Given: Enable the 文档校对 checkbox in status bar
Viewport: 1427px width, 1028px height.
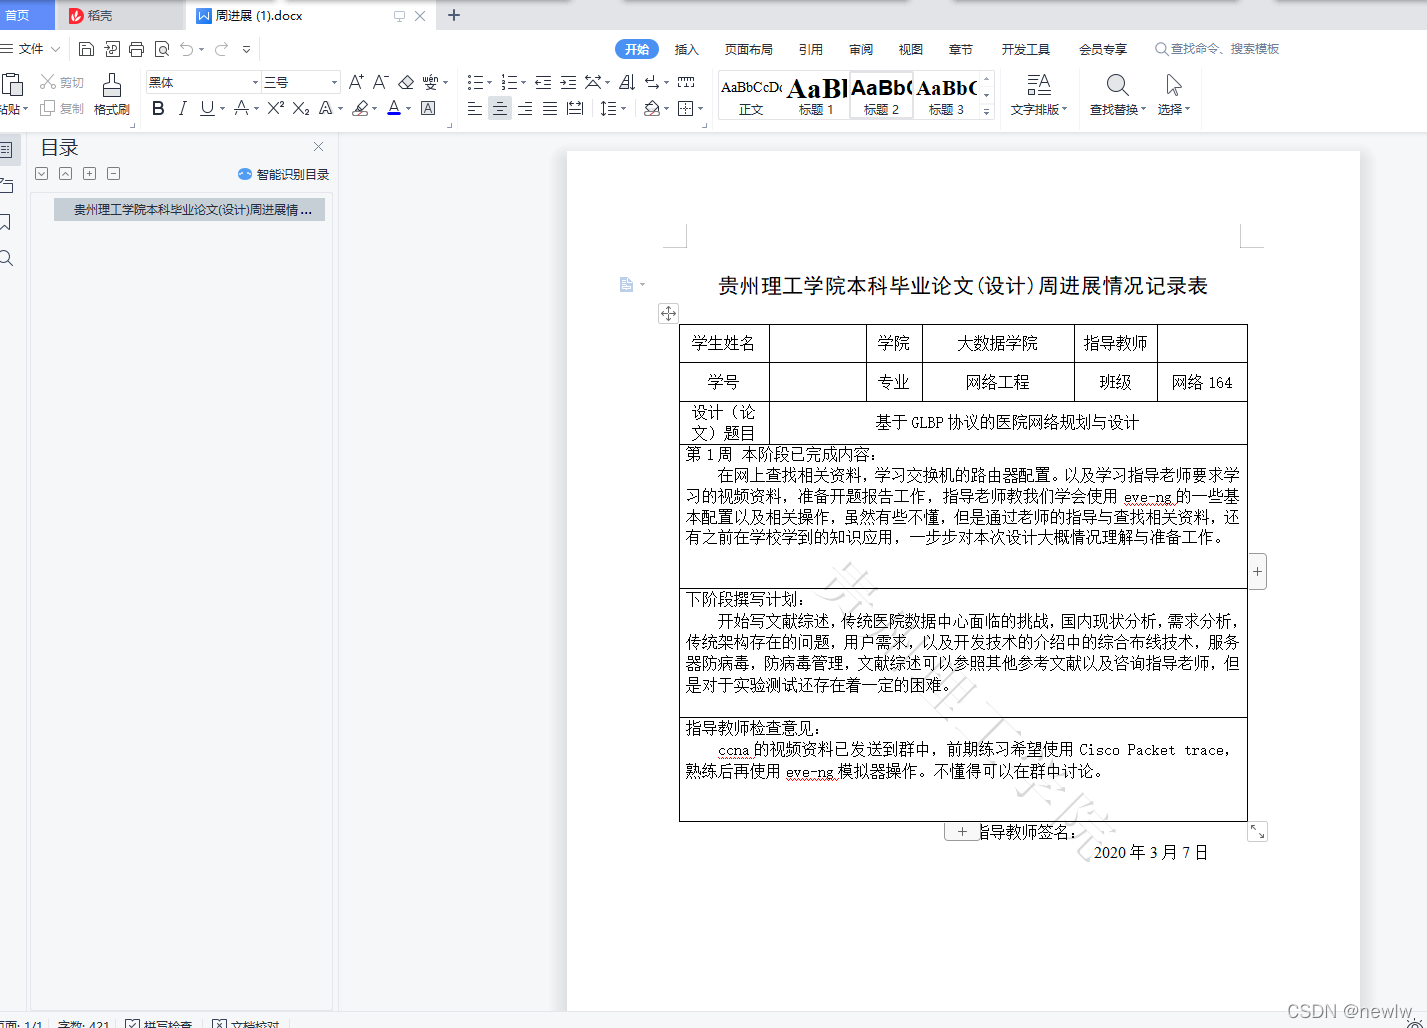Looking at the screenshot, I should pos(220,1022).
